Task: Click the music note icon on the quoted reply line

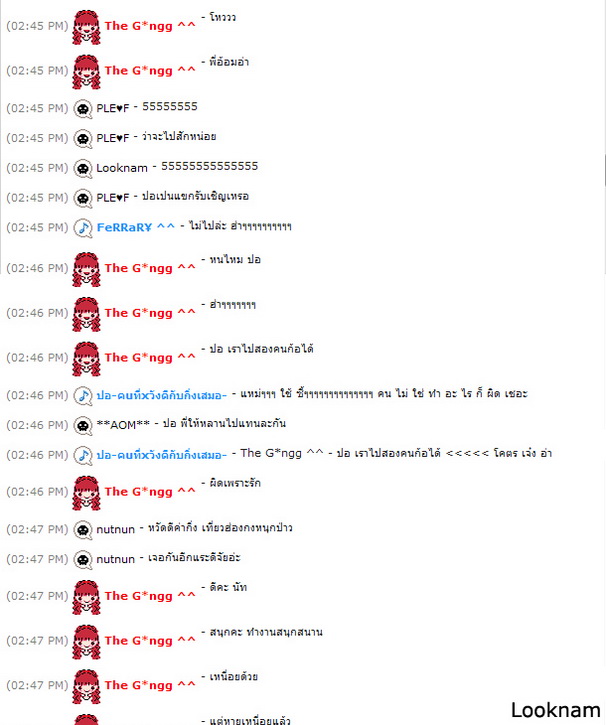Action: pos(83,455)
